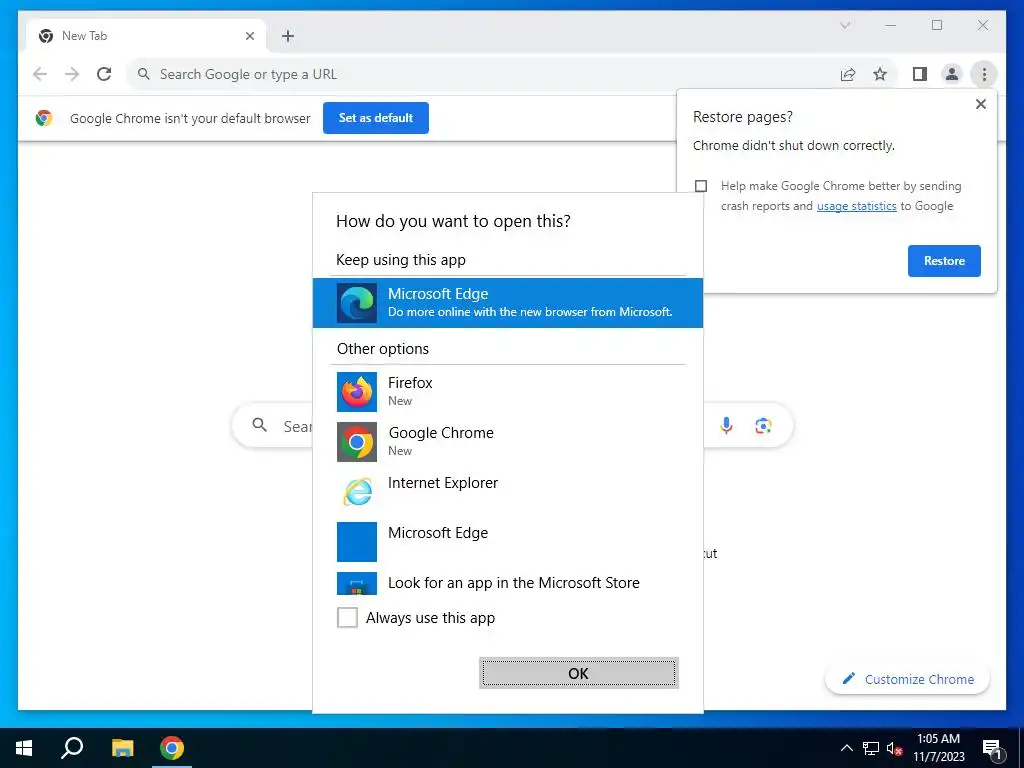Viewport: 1024px width, 768px height.
Task: Click the share icon in the address bar
Action: point(848,74)
